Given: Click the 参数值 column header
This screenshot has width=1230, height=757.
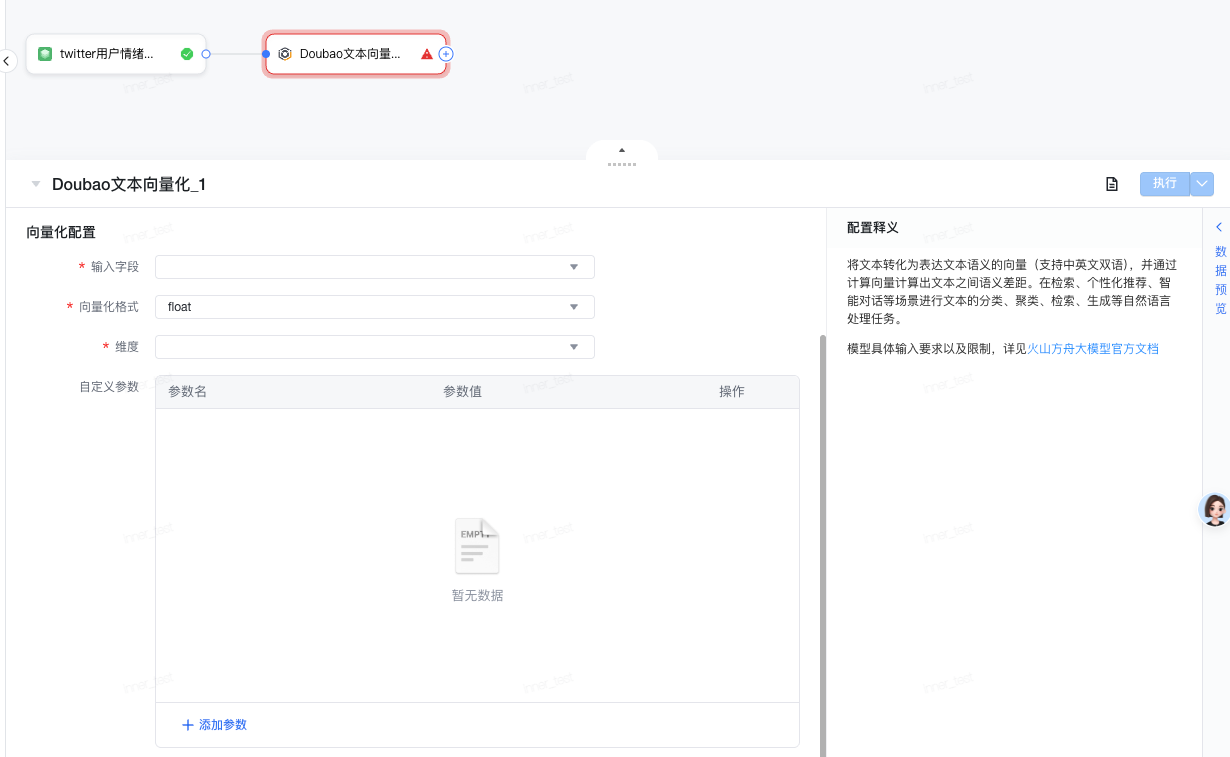Looking at the screenshot, I should 462,392.
